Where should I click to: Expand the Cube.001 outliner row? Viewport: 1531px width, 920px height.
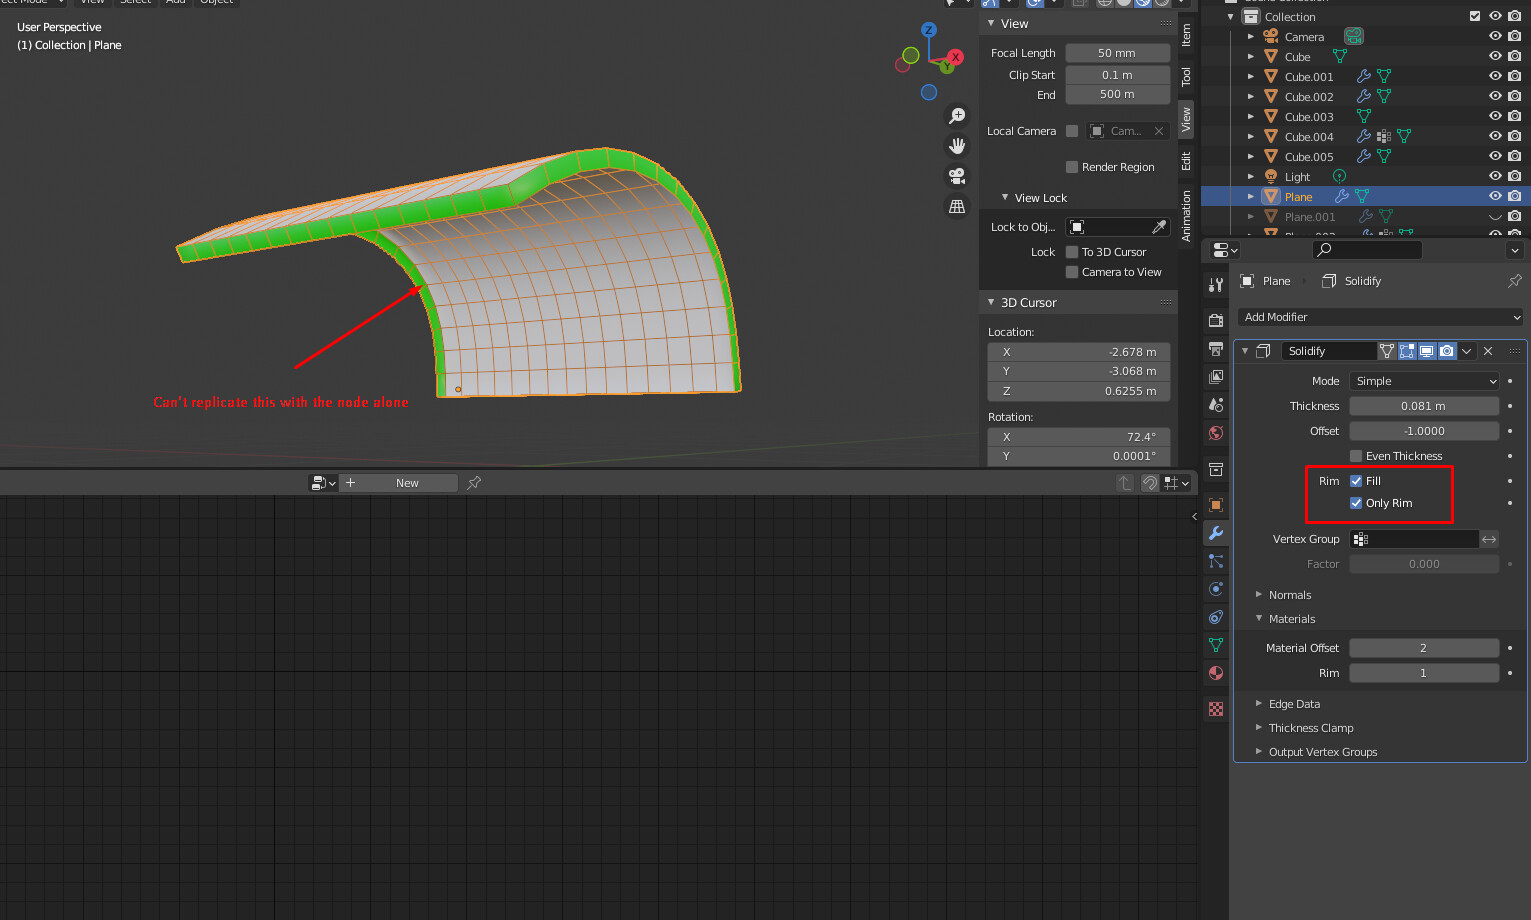[x=1251, y=76]
